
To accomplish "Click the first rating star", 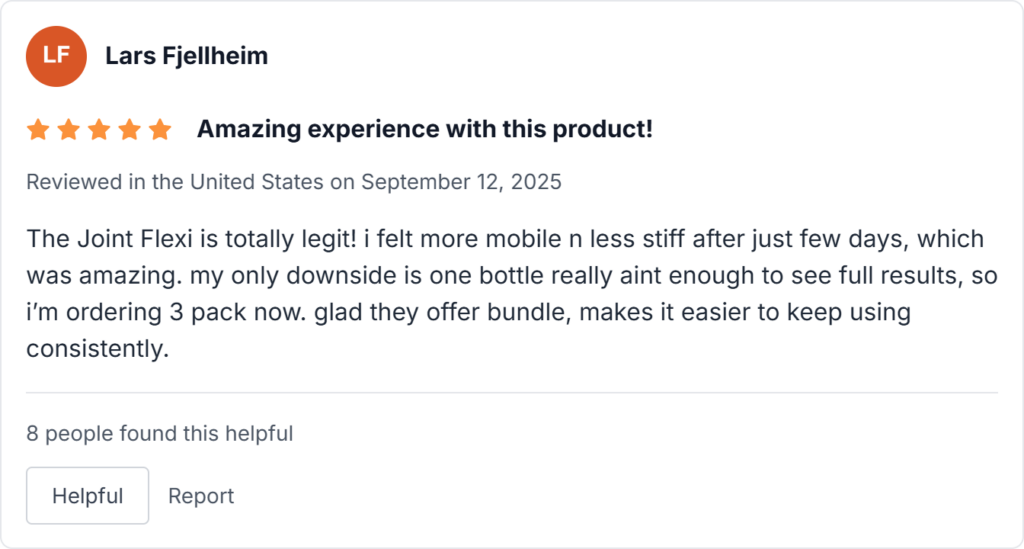I will point(38,130).
